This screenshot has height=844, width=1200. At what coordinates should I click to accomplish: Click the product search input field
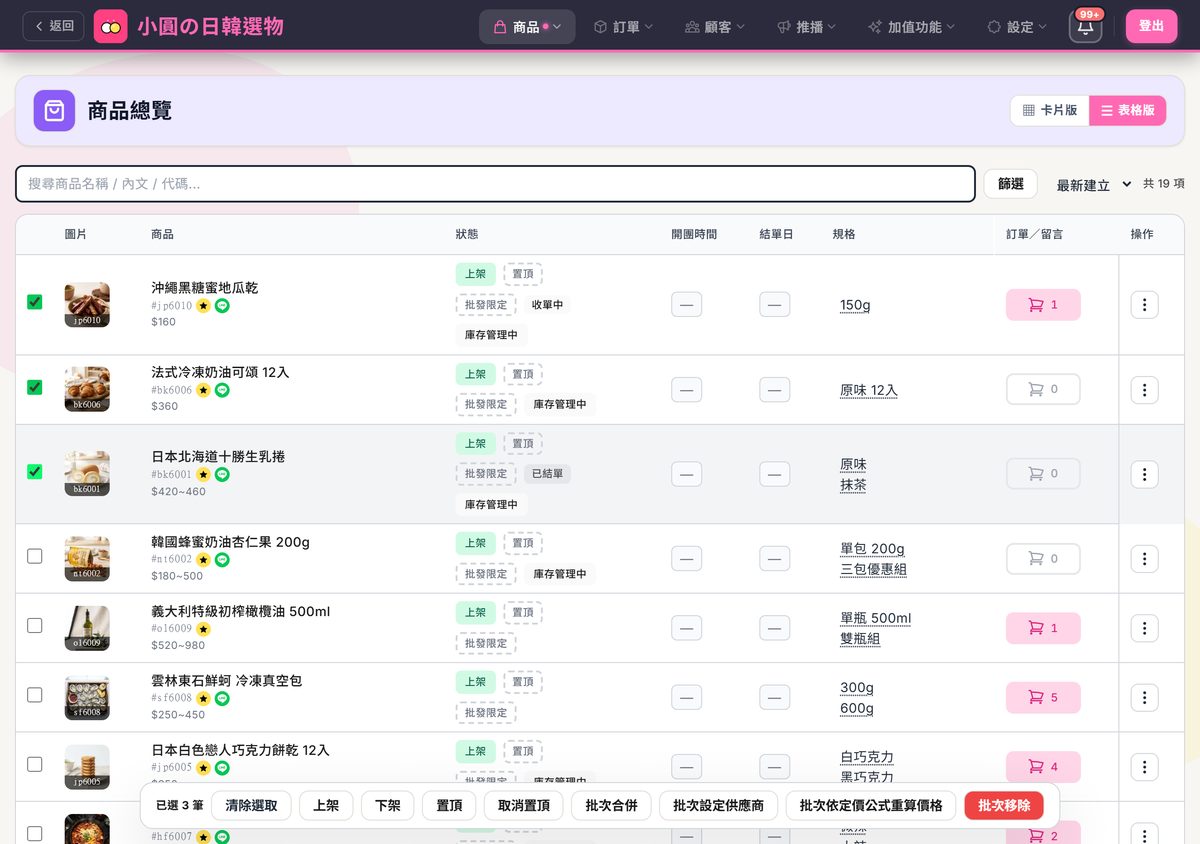coord(495,184)
